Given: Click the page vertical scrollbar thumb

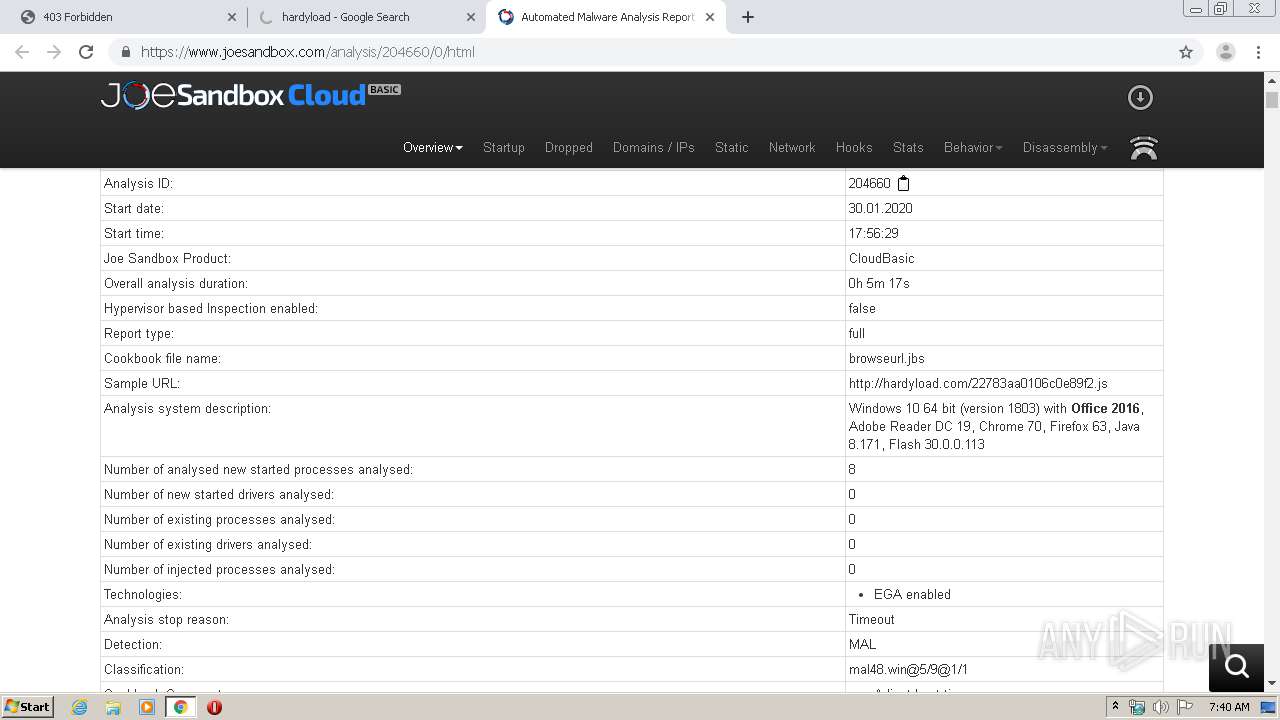Looking at the screenshot, I should tap(1272, 100).
